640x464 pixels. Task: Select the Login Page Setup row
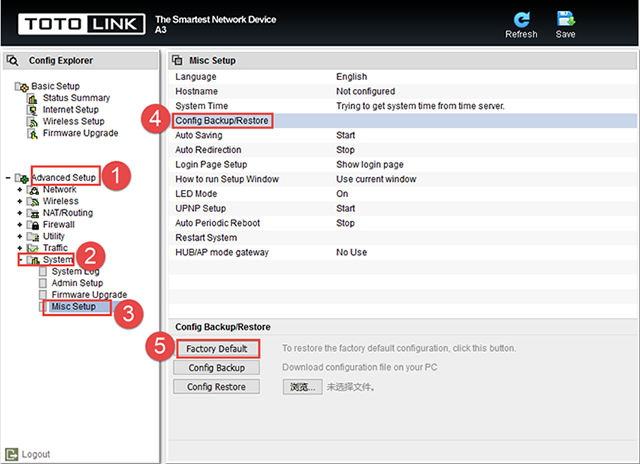coord(402,165)
